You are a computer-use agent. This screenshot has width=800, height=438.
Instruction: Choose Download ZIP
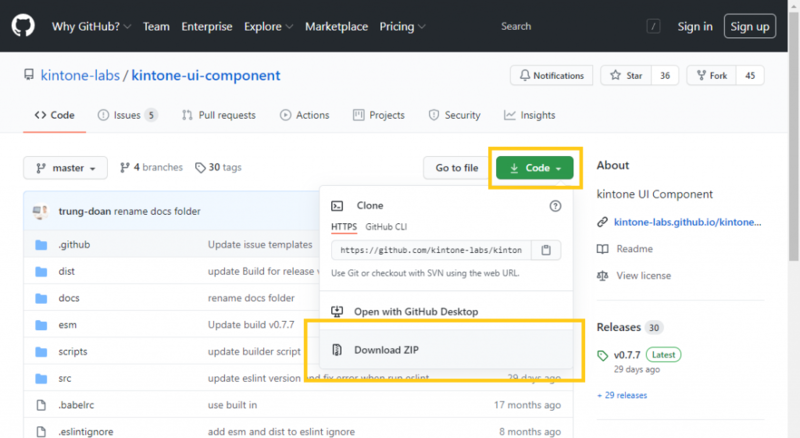pyautogui.click(x=445, y=350)
